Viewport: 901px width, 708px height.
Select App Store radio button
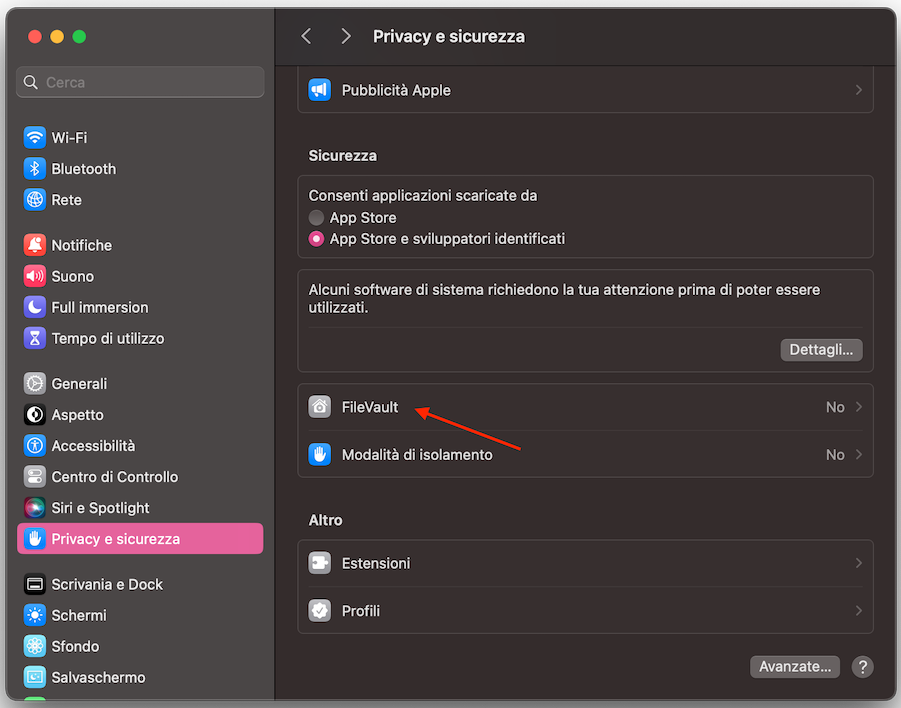[x=319, y=217]
